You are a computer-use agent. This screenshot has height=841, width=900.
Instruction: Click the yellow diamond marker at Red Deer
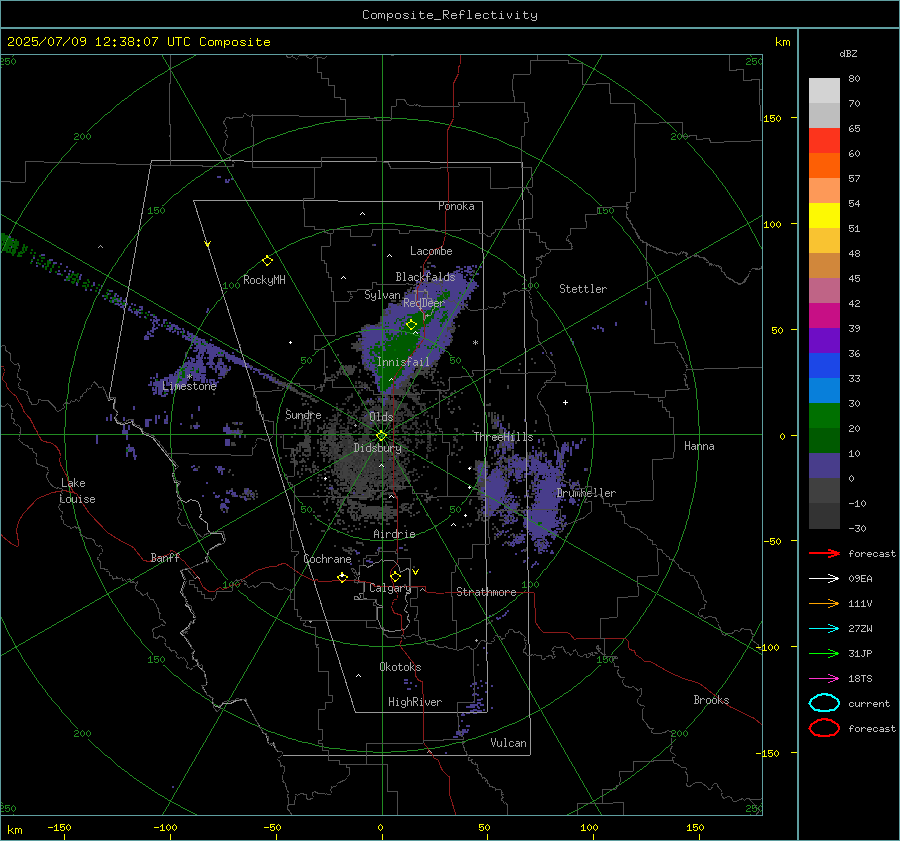tap(411, 325)
